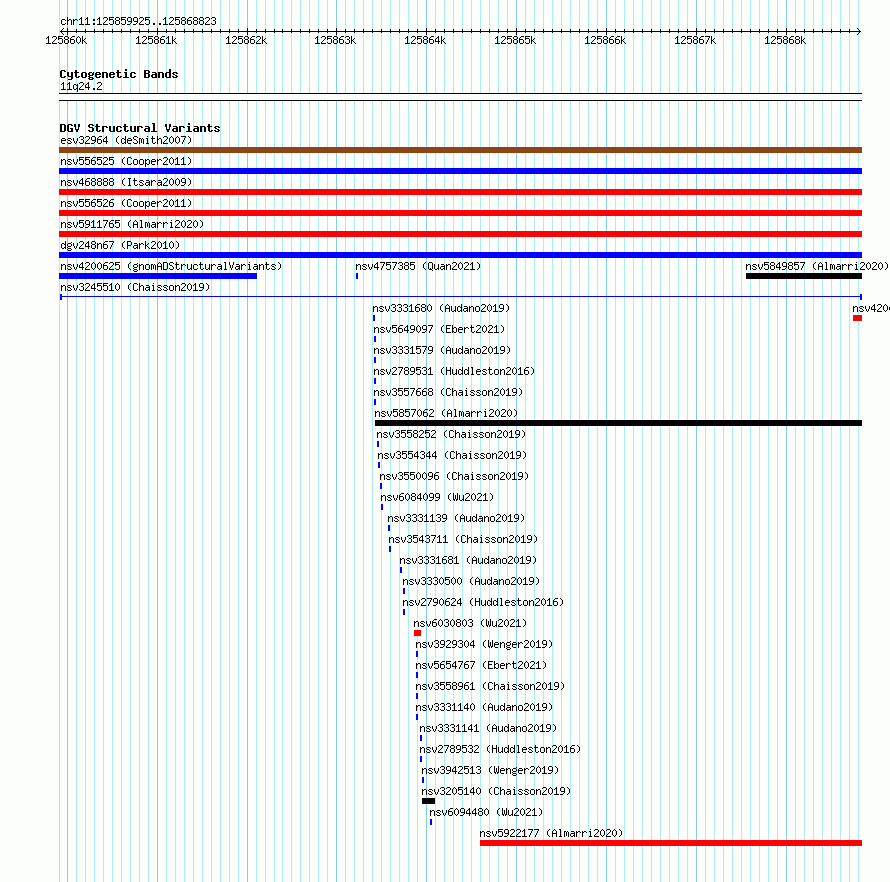This screenshot has height=882, width=890.
Task: Click the black nsv3205140 (Chaisson2019) glyph
Action: click(429, 801)
